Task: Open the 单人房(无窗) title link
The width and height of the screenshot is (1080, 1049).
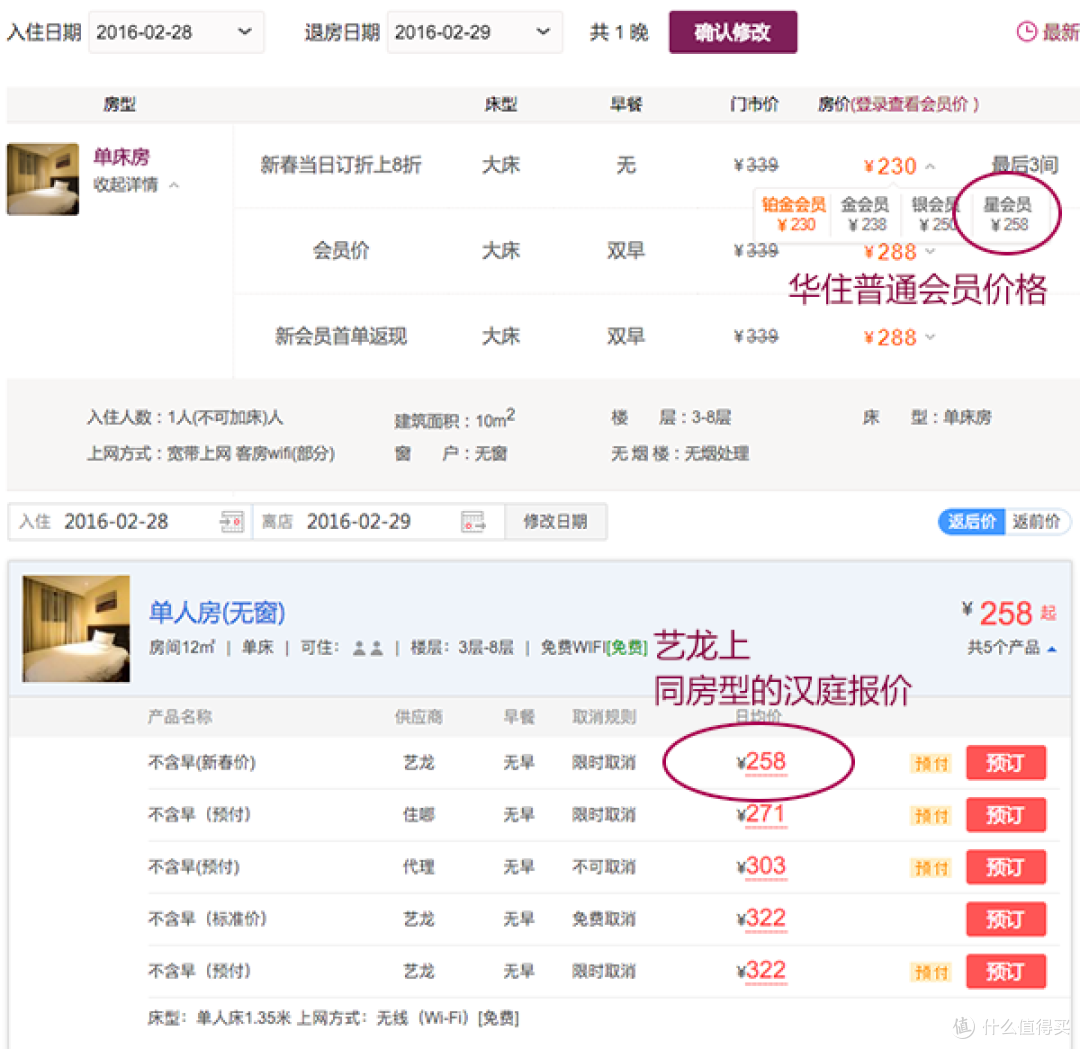Action: [x=217, y=612]
